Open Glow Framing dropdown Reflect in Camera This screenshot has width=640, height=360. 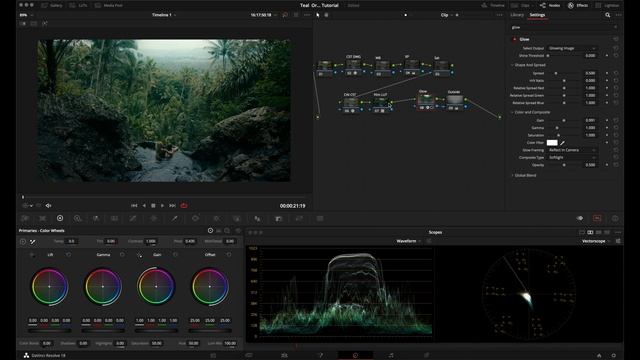(x=572, y=150)
